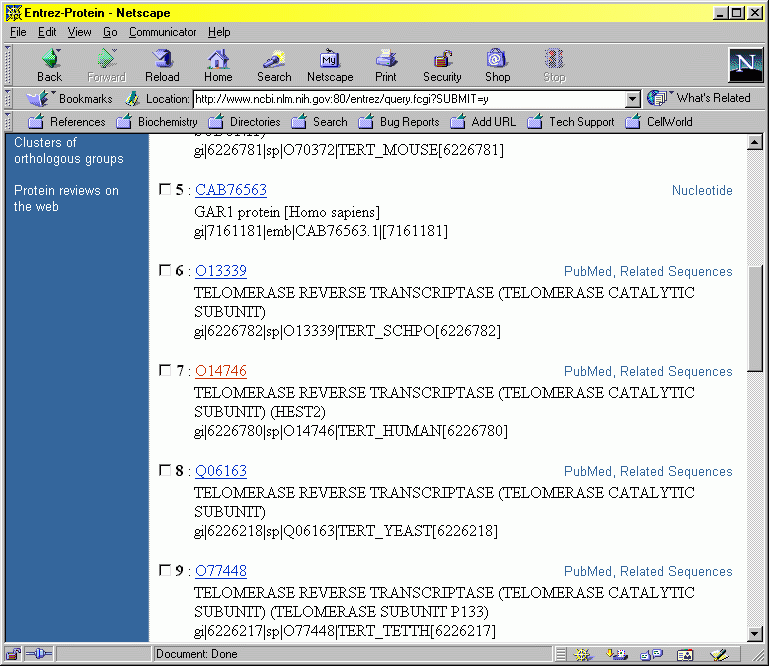Open the Security info icon
The height and width of the screenshot is (666, 769).
pyautogui.click(x=442, y=66)
